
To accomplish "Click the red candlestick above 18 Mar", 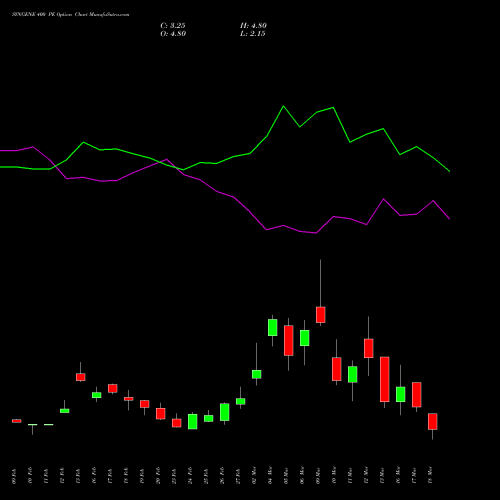I will (x=433, y=421).
